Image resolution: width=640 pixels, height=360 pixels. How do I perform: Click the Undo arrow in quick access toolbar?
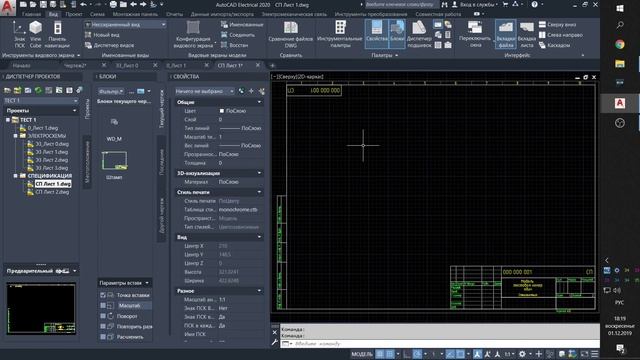[83, 4]
